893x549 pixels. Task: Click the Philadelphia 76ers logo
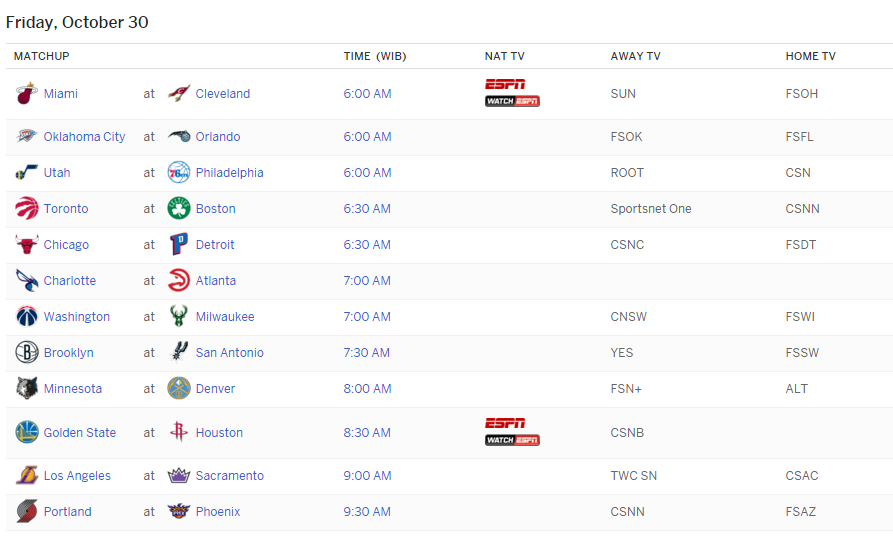(x=179, y=173)
